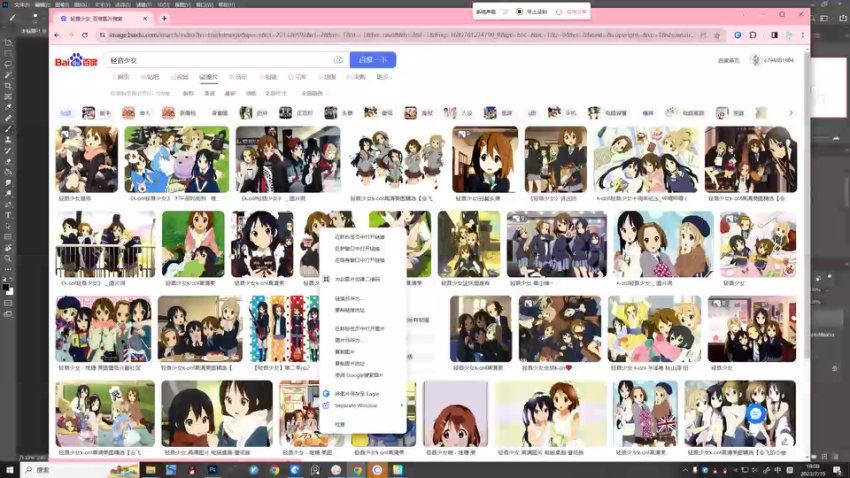
Task: Click the camera image-search icon
Action: (338, 60)
